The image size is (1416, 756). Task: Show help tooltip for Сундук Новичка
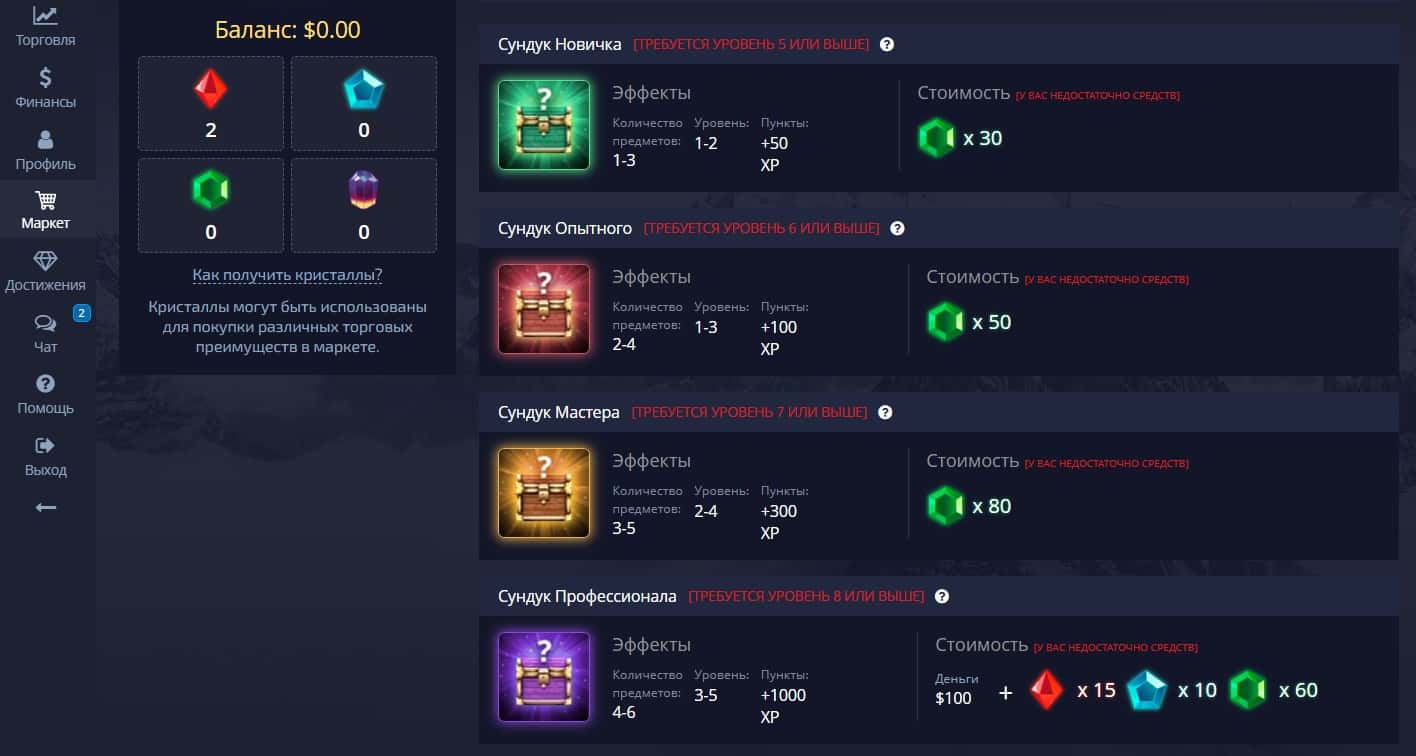886,44
